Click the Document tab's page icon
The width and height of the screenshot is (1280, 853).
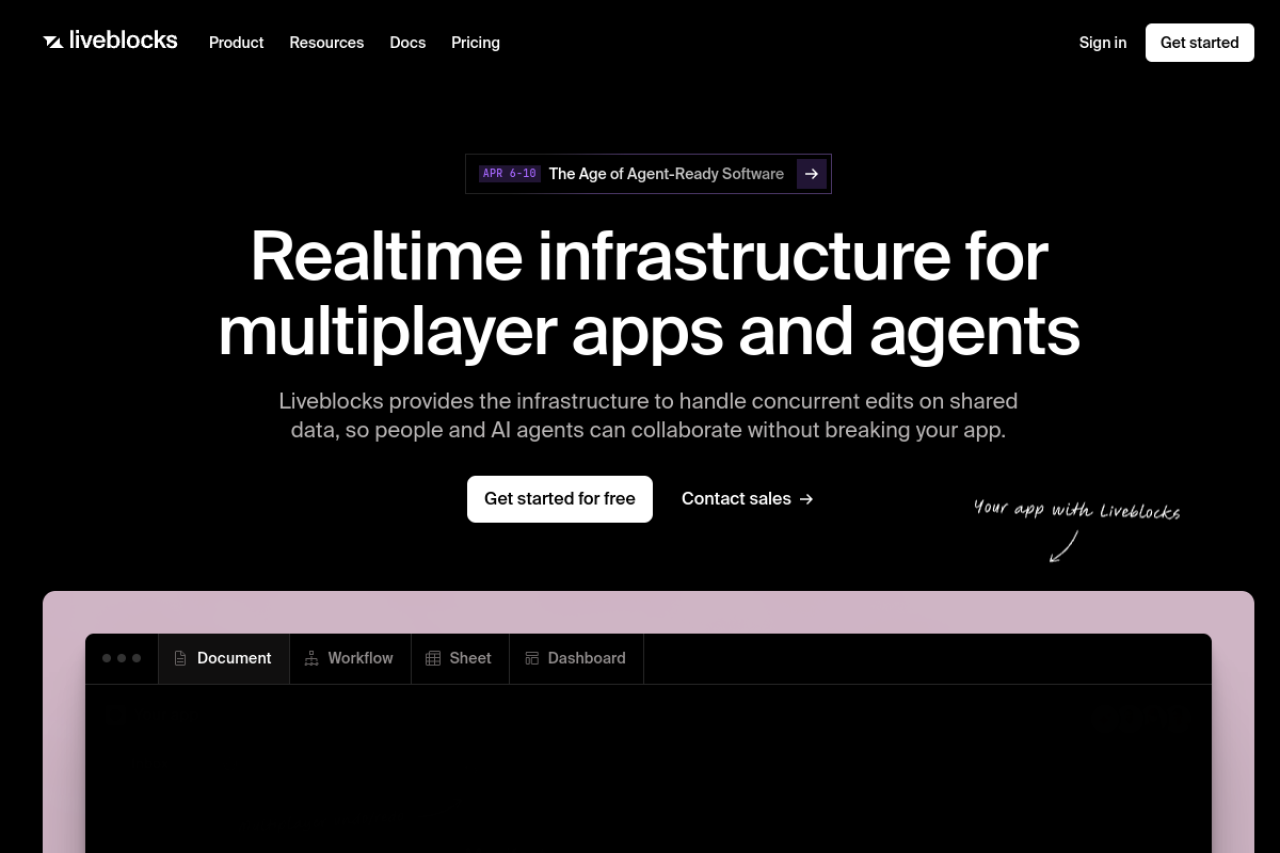(x=180, y=658)
